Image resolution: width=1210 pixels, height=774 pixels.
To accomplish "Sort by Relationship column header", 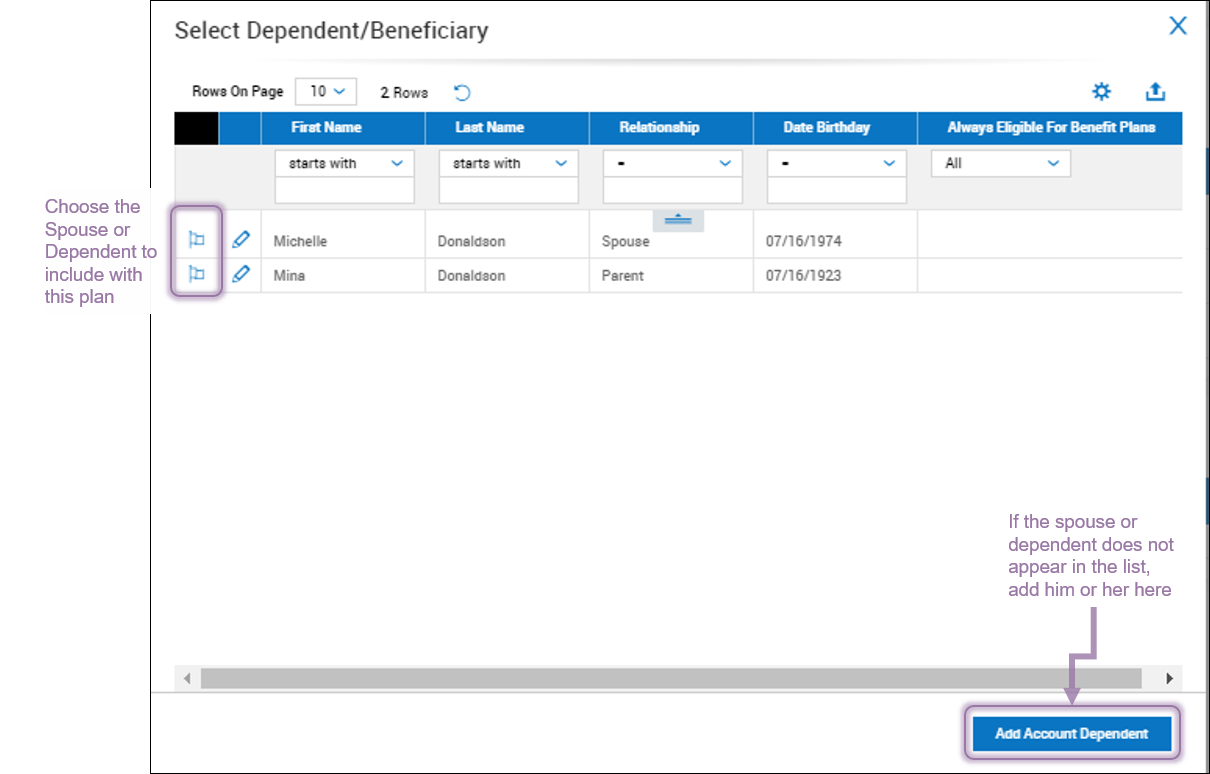I will [x=671, y=127].
